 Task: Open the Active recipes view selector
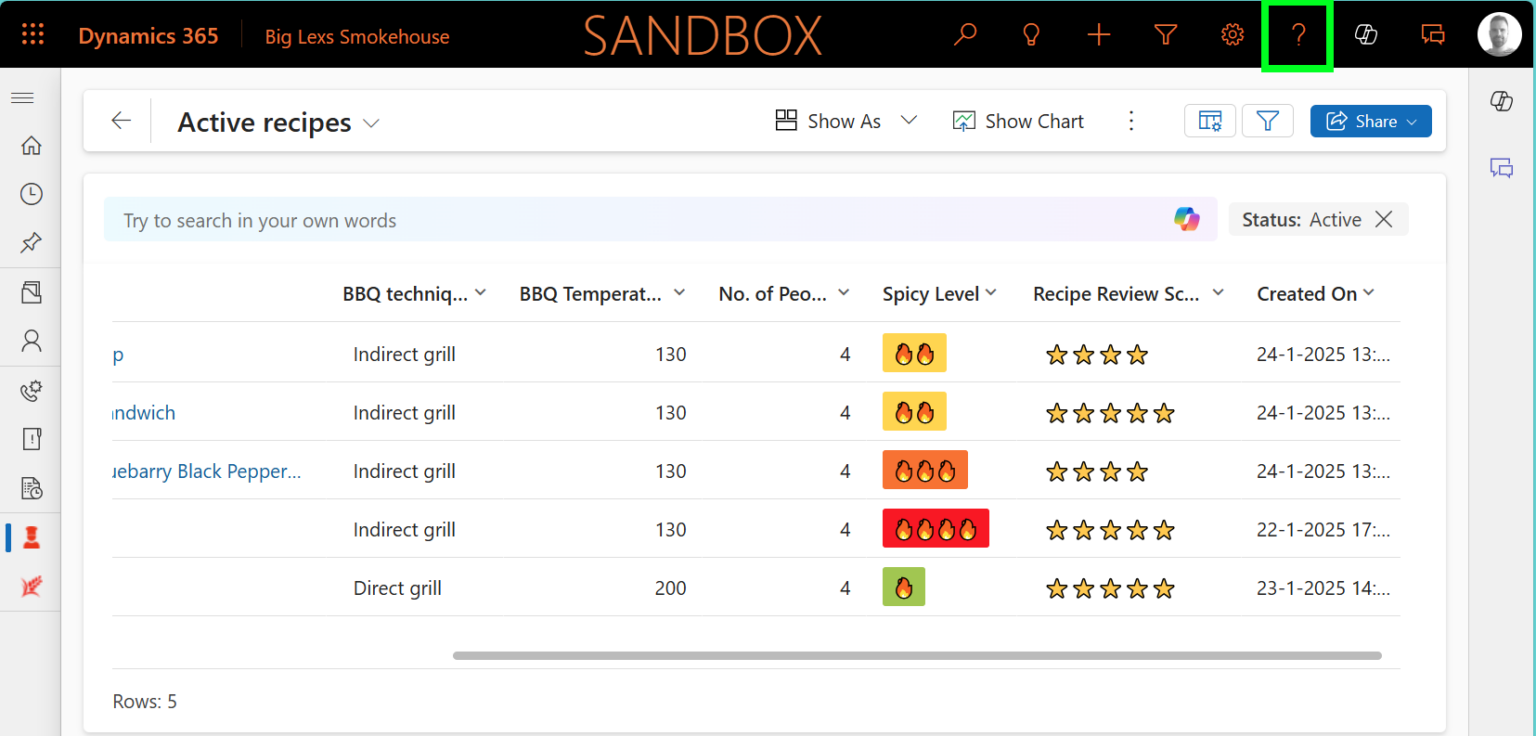click(x=278, y=122)
